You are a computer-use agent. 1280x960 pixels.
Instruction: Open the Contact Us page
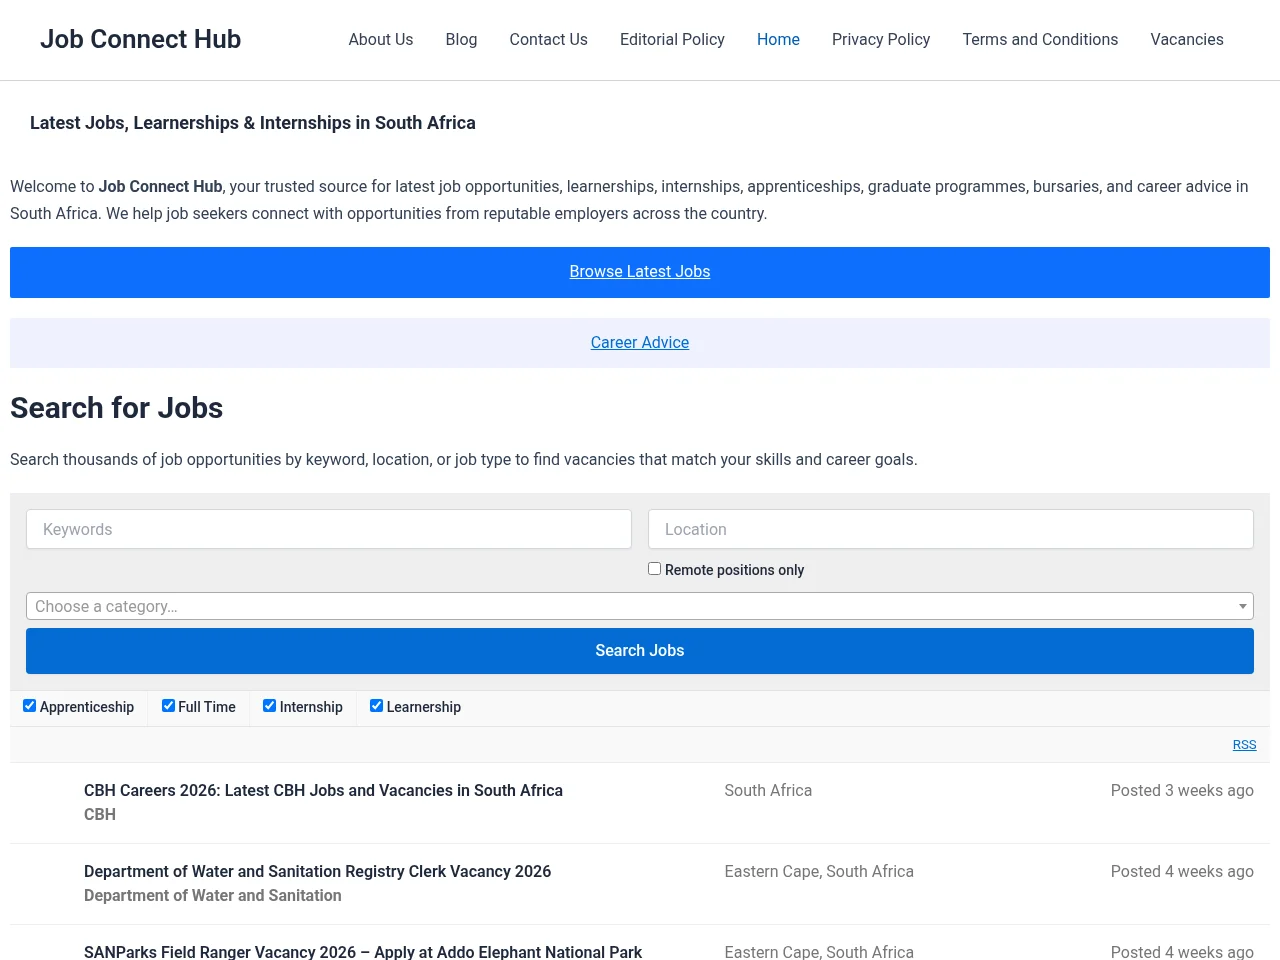[x=548, y=39]
